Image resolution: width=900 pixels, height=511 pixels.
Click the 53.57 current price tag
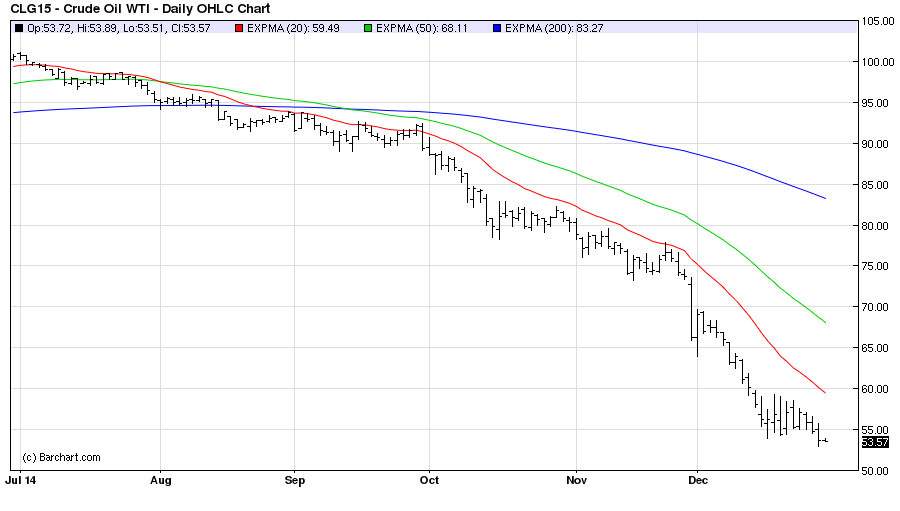click(874, 442)
